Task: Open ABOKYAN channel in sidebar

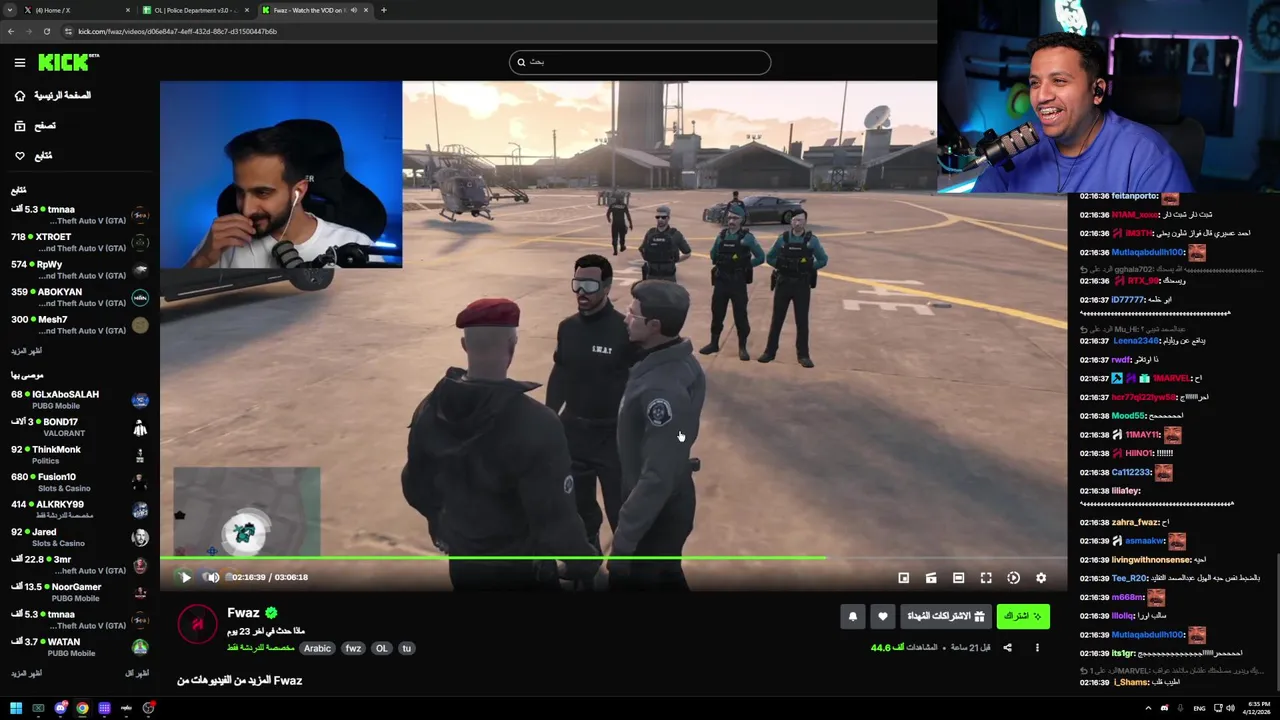Action: pos(80,297)
